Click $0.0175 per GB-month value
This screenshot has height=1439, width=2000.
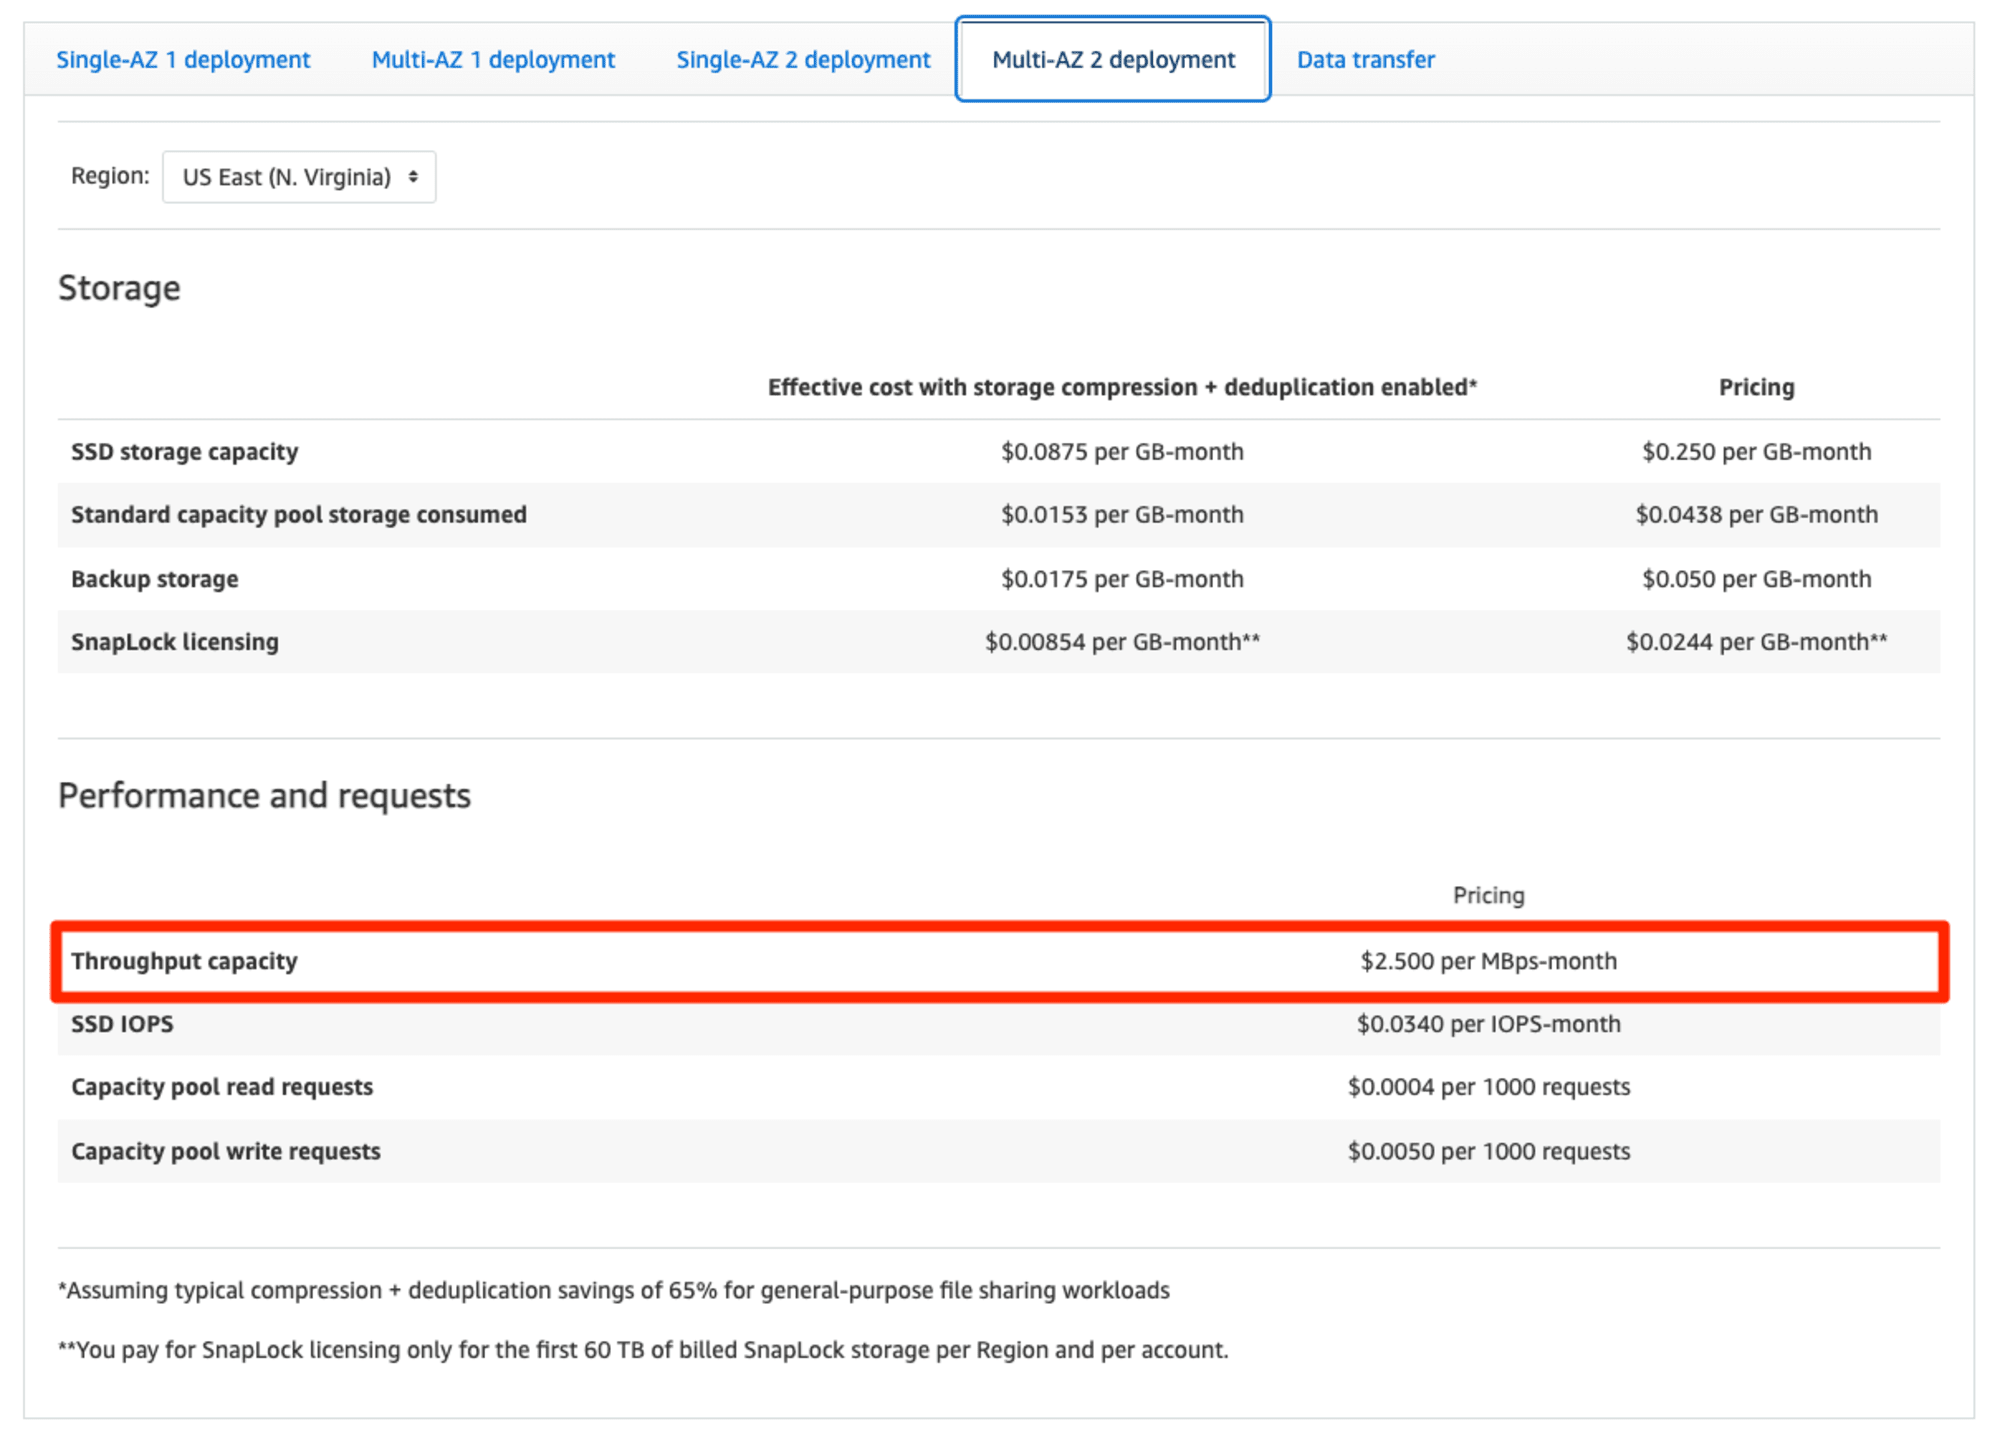pyautogui.click(x=1122, y=579)
